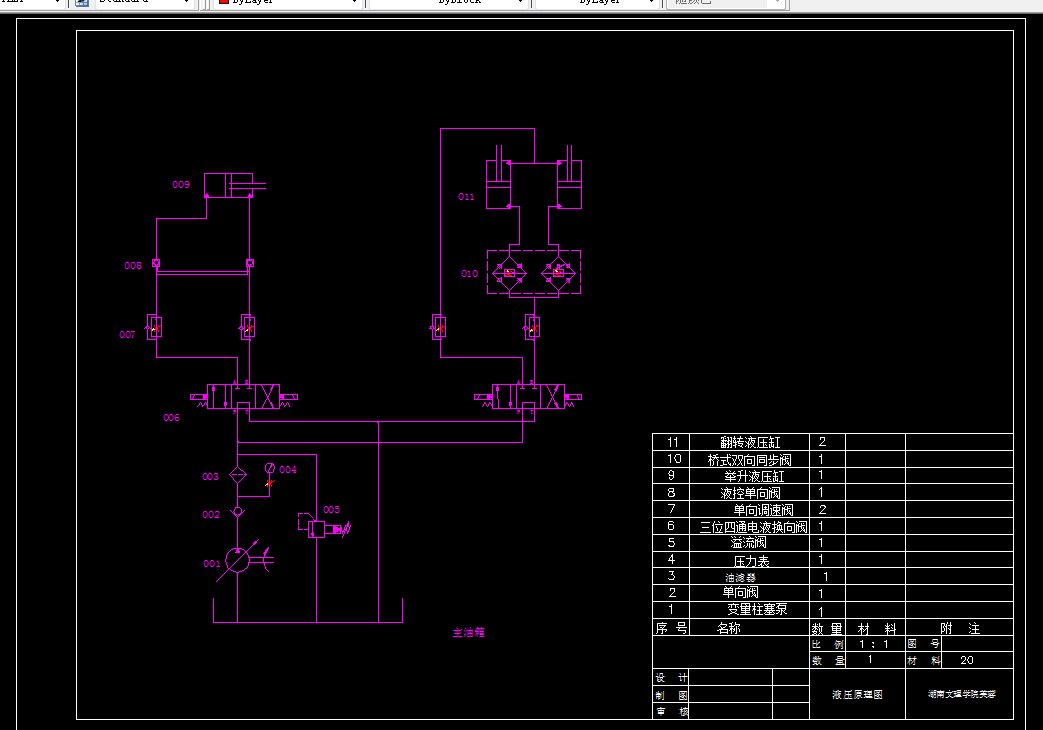This screenshot has width=1043, height=730.
Task: Click the dashed bridge synchronizing valve block
Action: (x=533, y=272)
